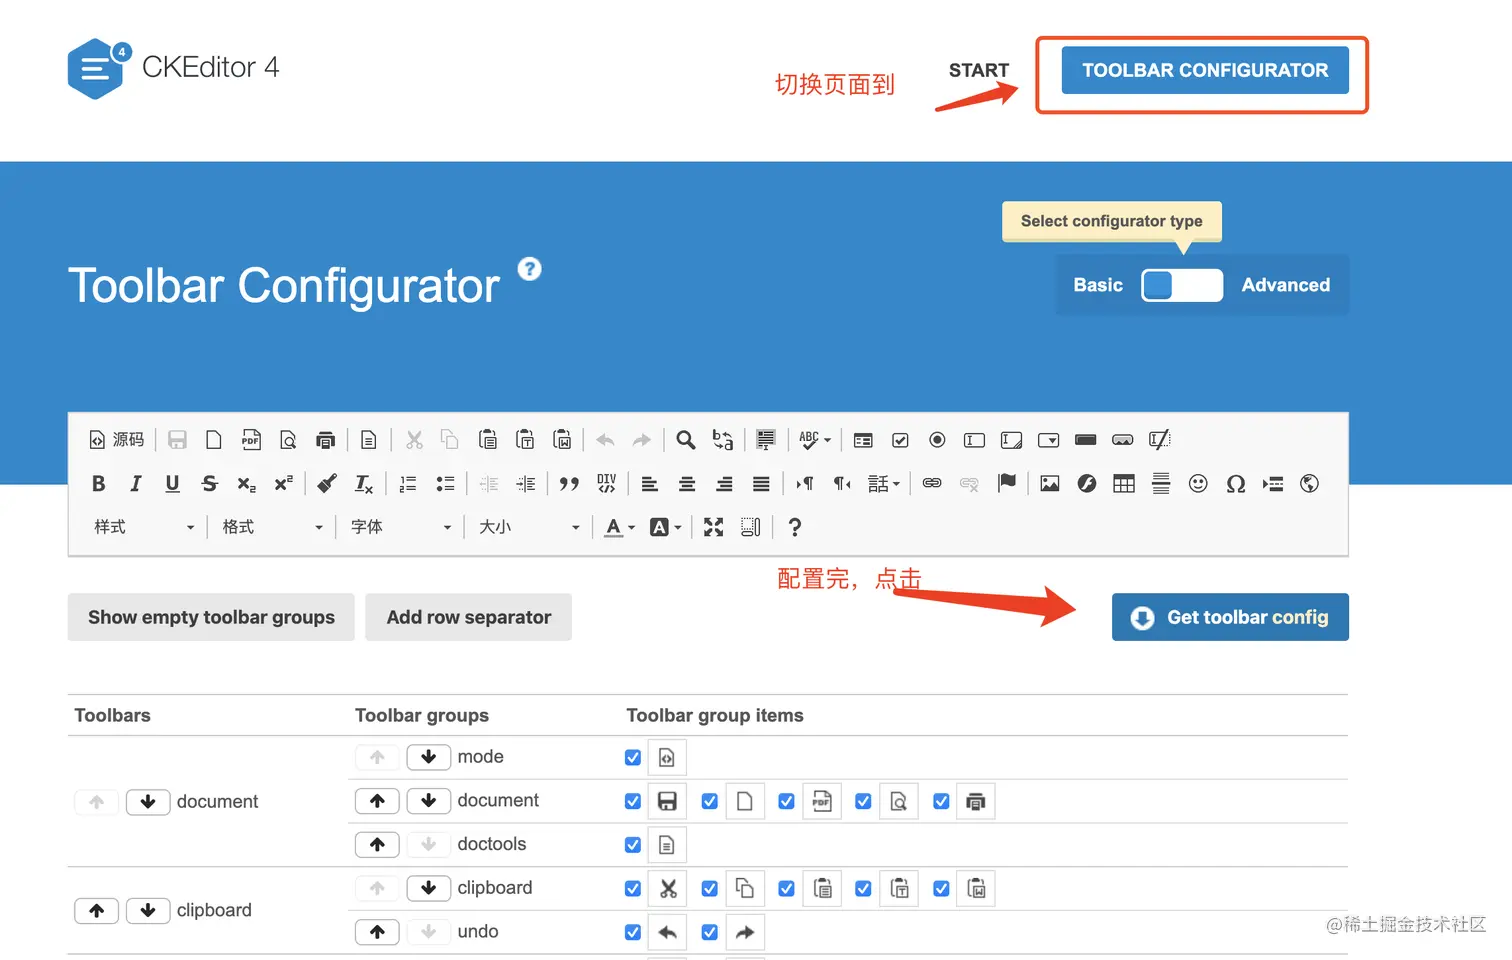Apply Italic formatting in the editor toolbar
1512x960 pixels.
point(135,484)
